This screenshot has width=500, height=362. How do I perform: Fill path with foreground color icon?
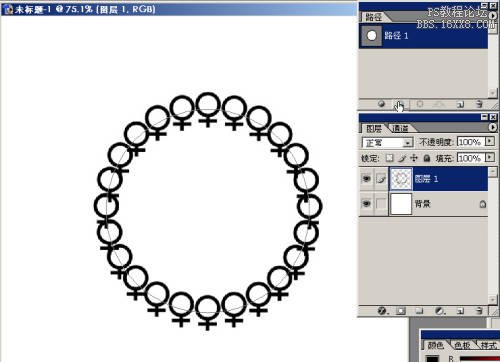[382, 104]
